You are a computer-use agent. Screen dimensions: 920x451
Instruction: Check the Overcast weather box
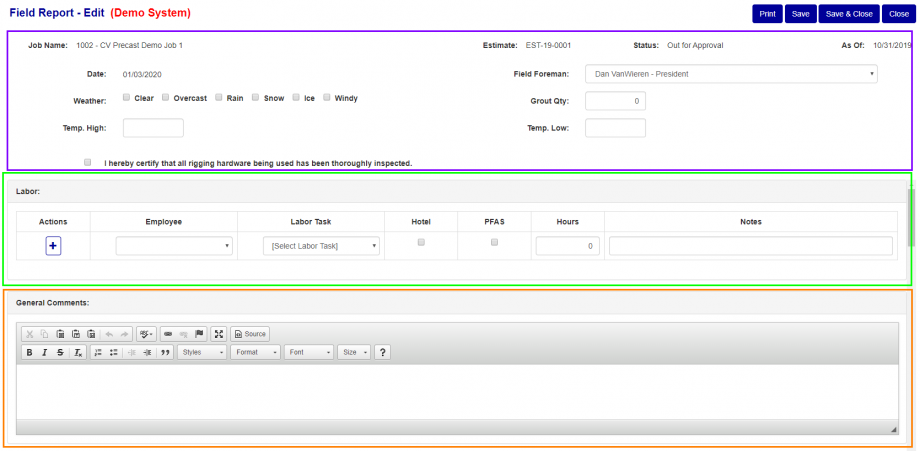pyautogui.click(x=165, y=97)
